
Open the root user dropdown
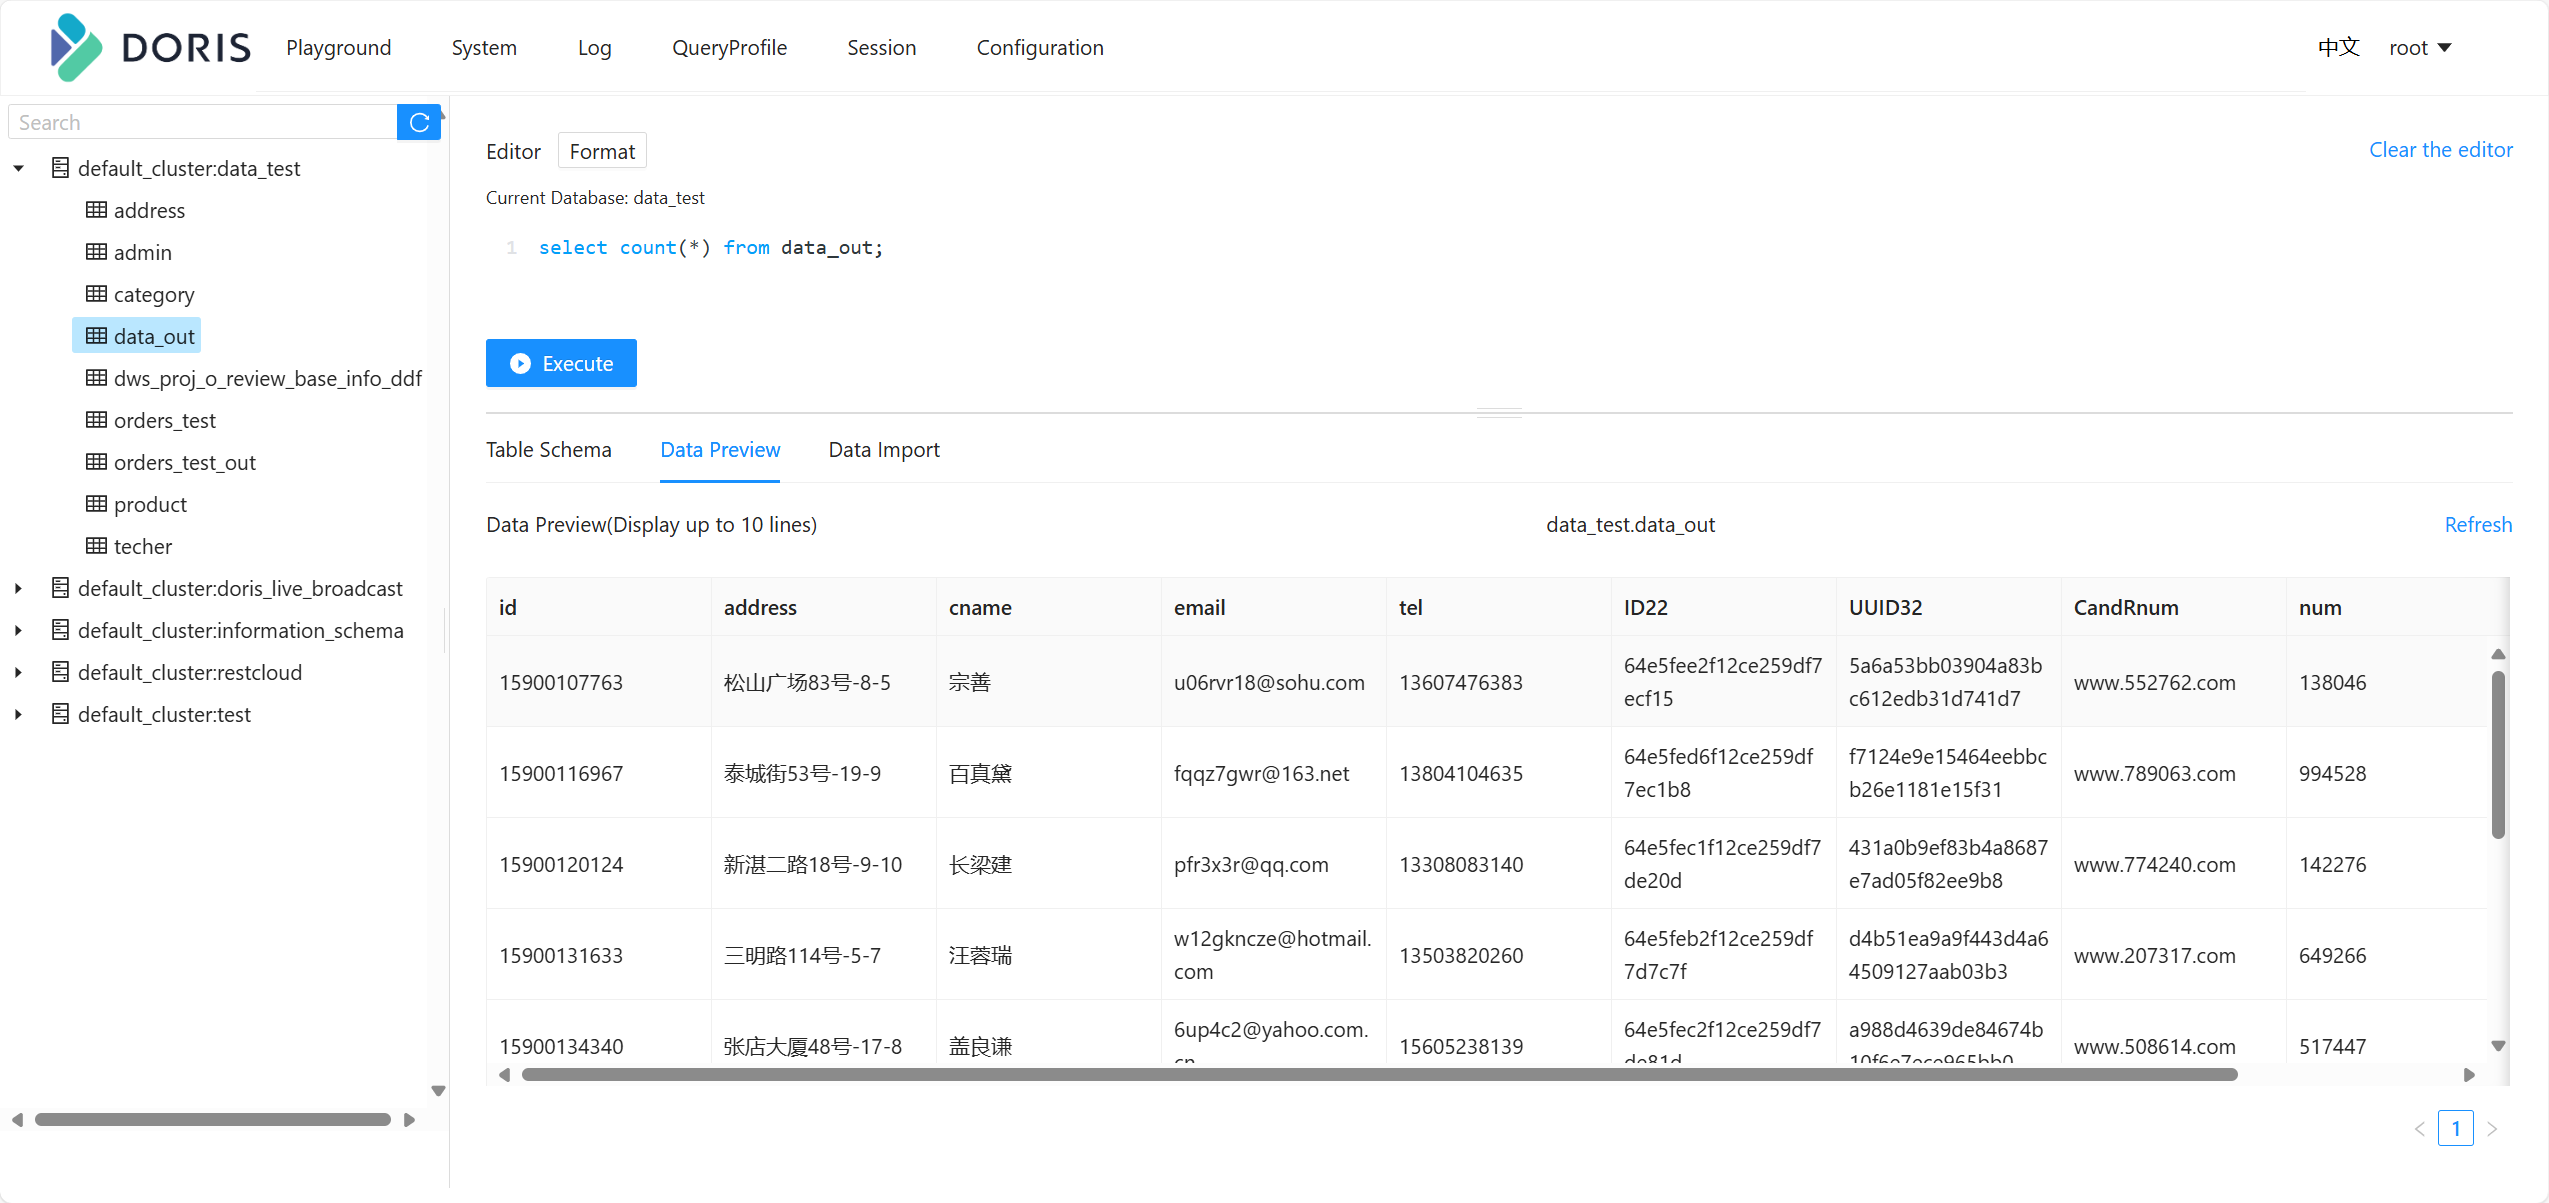click(2420, 48)
